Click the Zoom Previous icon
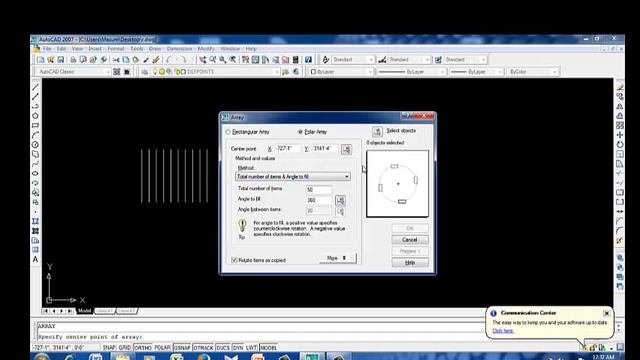640x360 pixels. pyautogui.click(x=233, y=60)
